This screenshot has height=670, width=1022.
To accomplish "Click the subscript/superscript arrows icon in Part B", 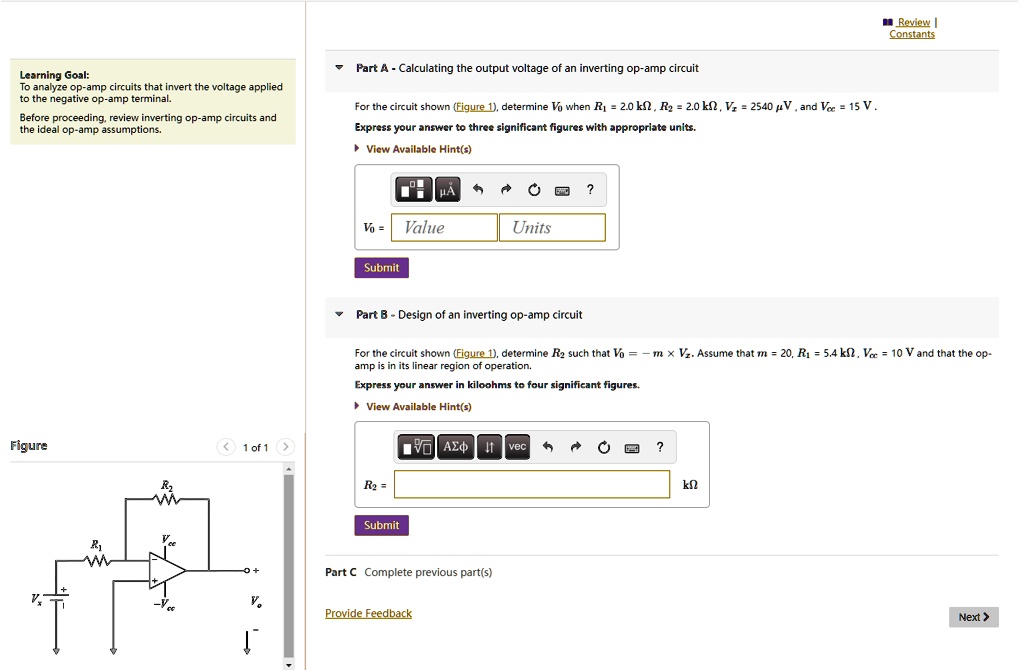I will pyautogui.click(x=488, y=447).
